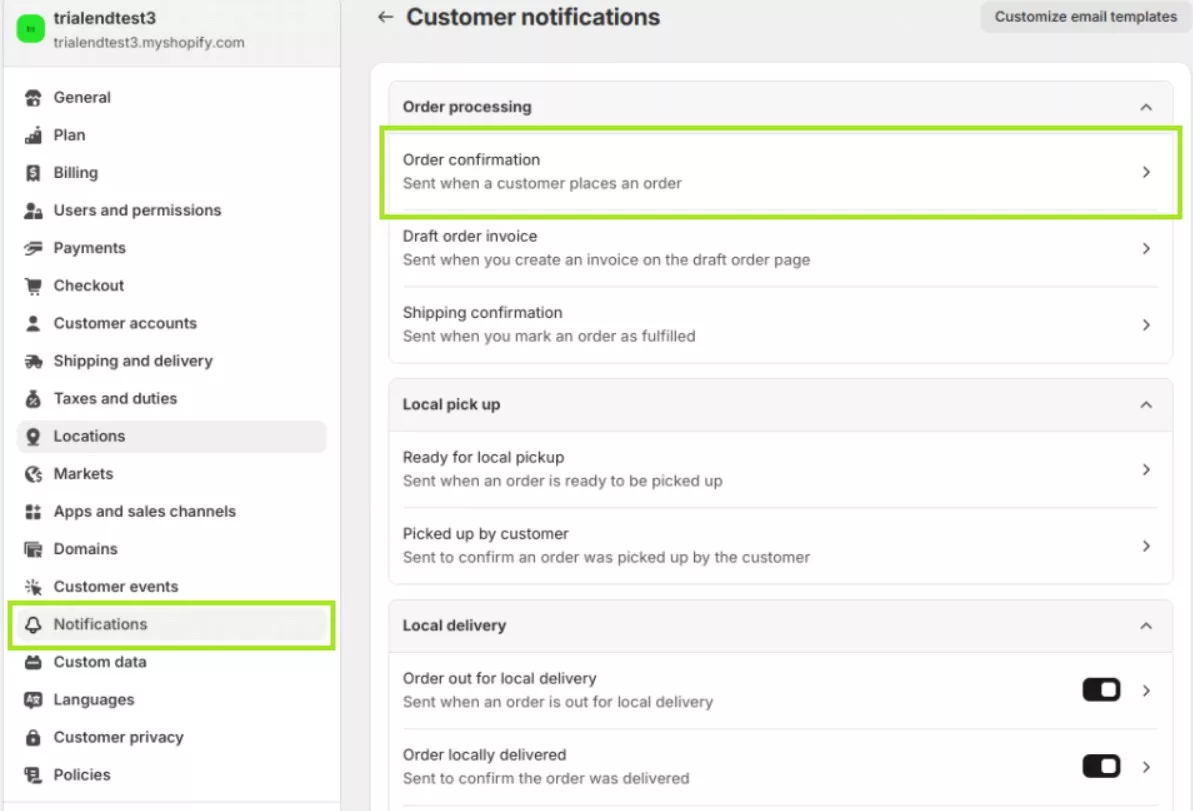
Task: Click the trialendtest3 green store avatar
Action: pyautogui.click(x=30, y=28)
